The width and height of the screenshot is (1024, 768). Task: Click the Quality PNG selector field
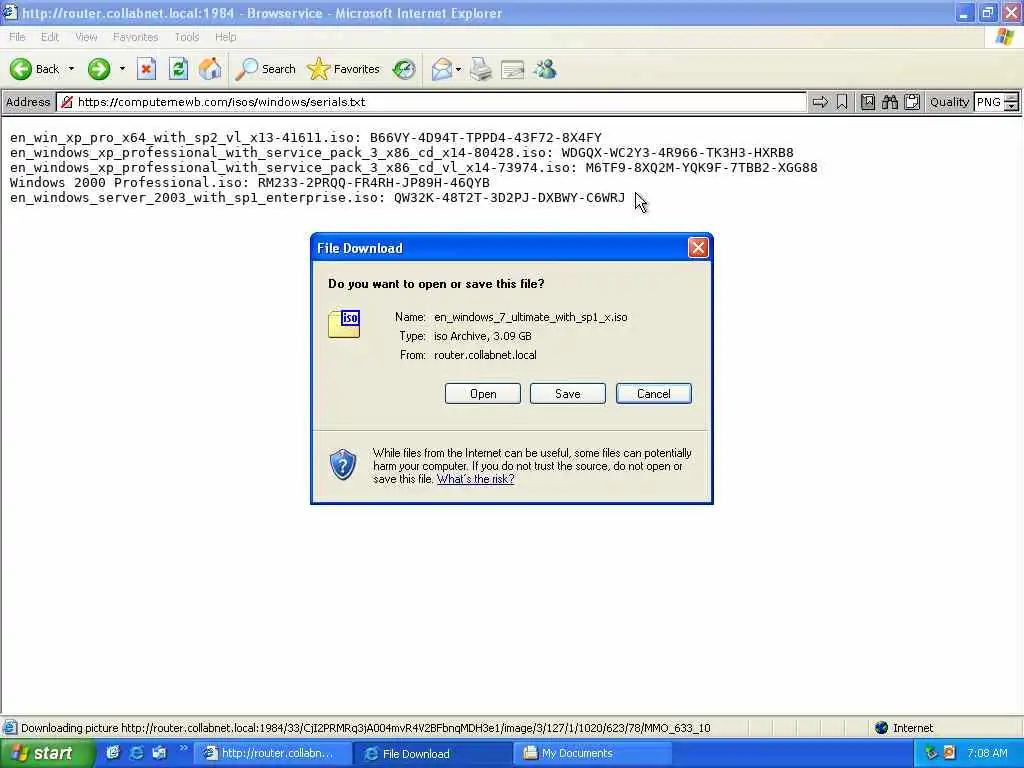pyautogui.click(x=989, y=102)
